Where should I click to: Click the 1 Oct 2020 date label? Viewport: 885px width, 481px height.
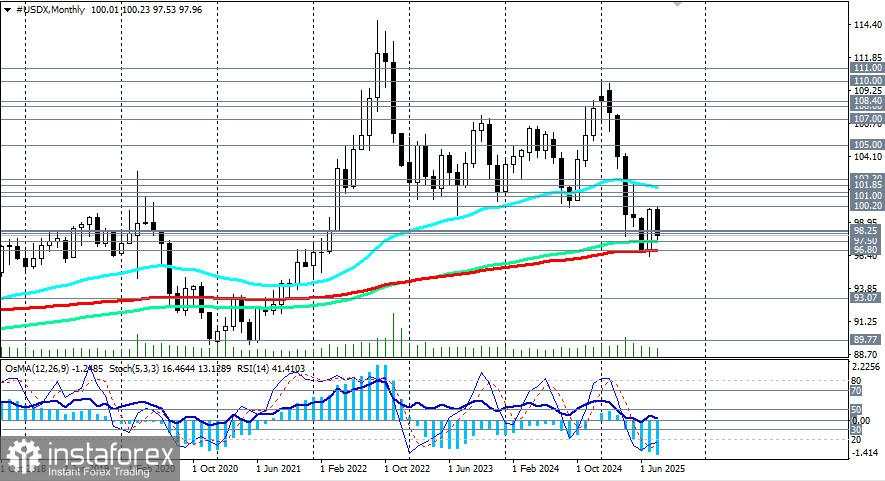click(x=215, y=469)
